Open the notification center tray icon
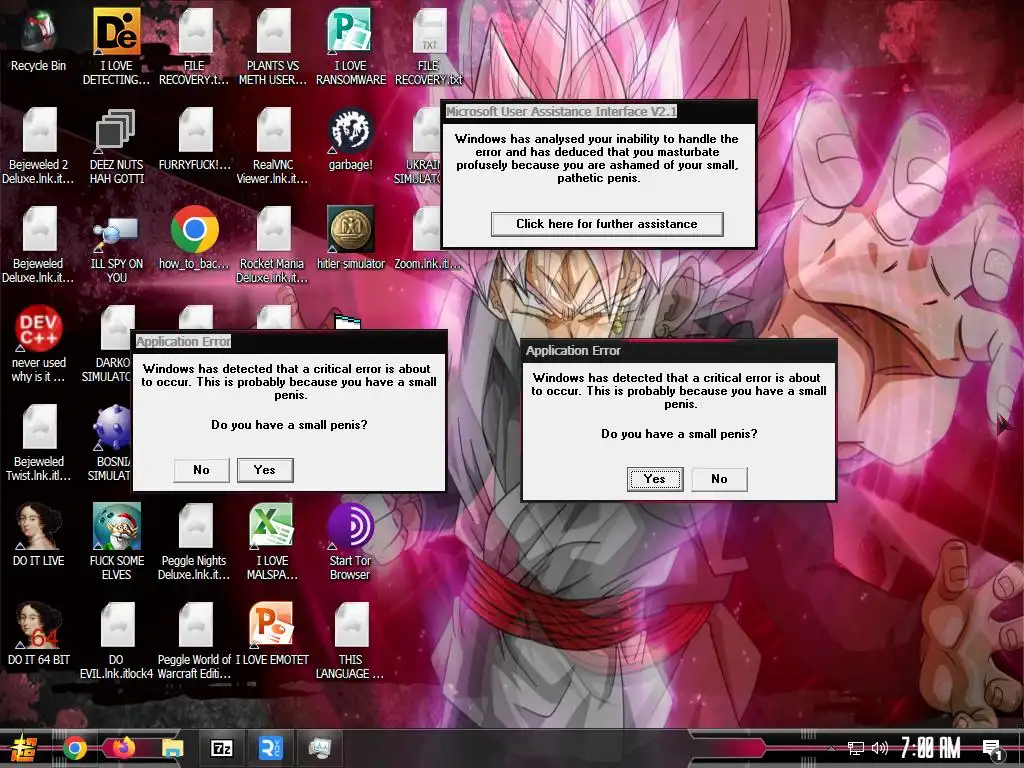 (992, 750)
